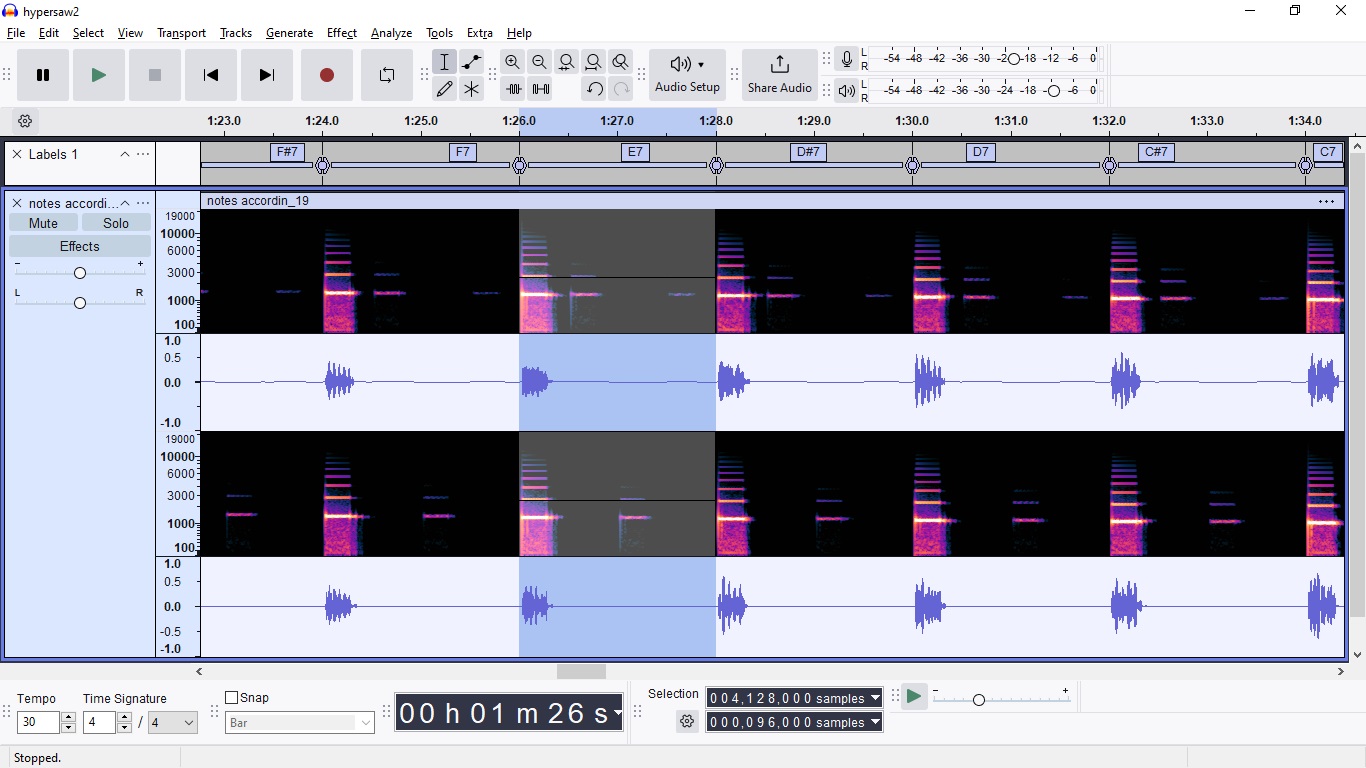
Task: Open the File menu
Action: point(16,33)
